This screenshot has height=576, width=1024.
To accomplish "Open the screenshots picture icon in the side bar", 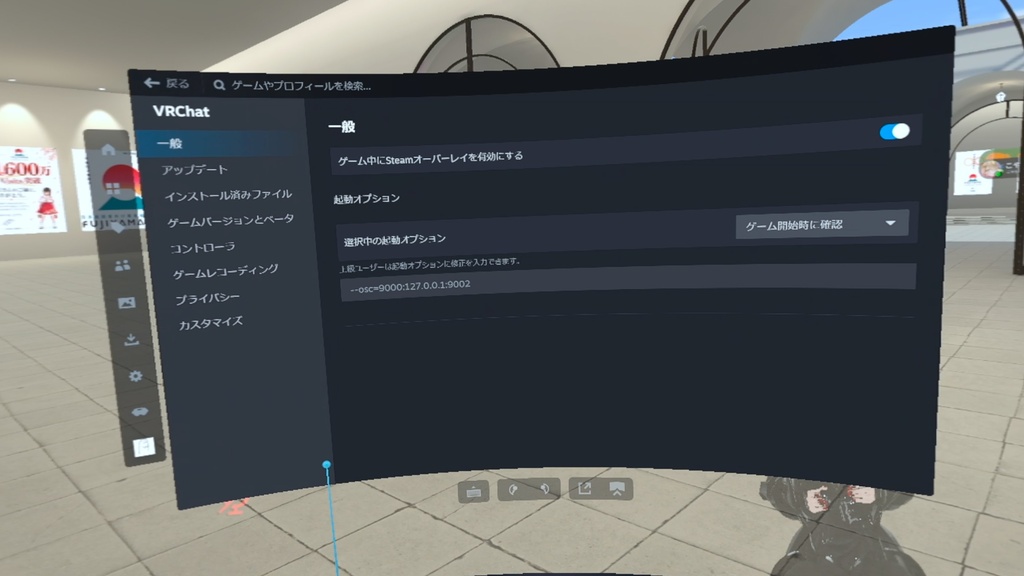I will [127, 302].
